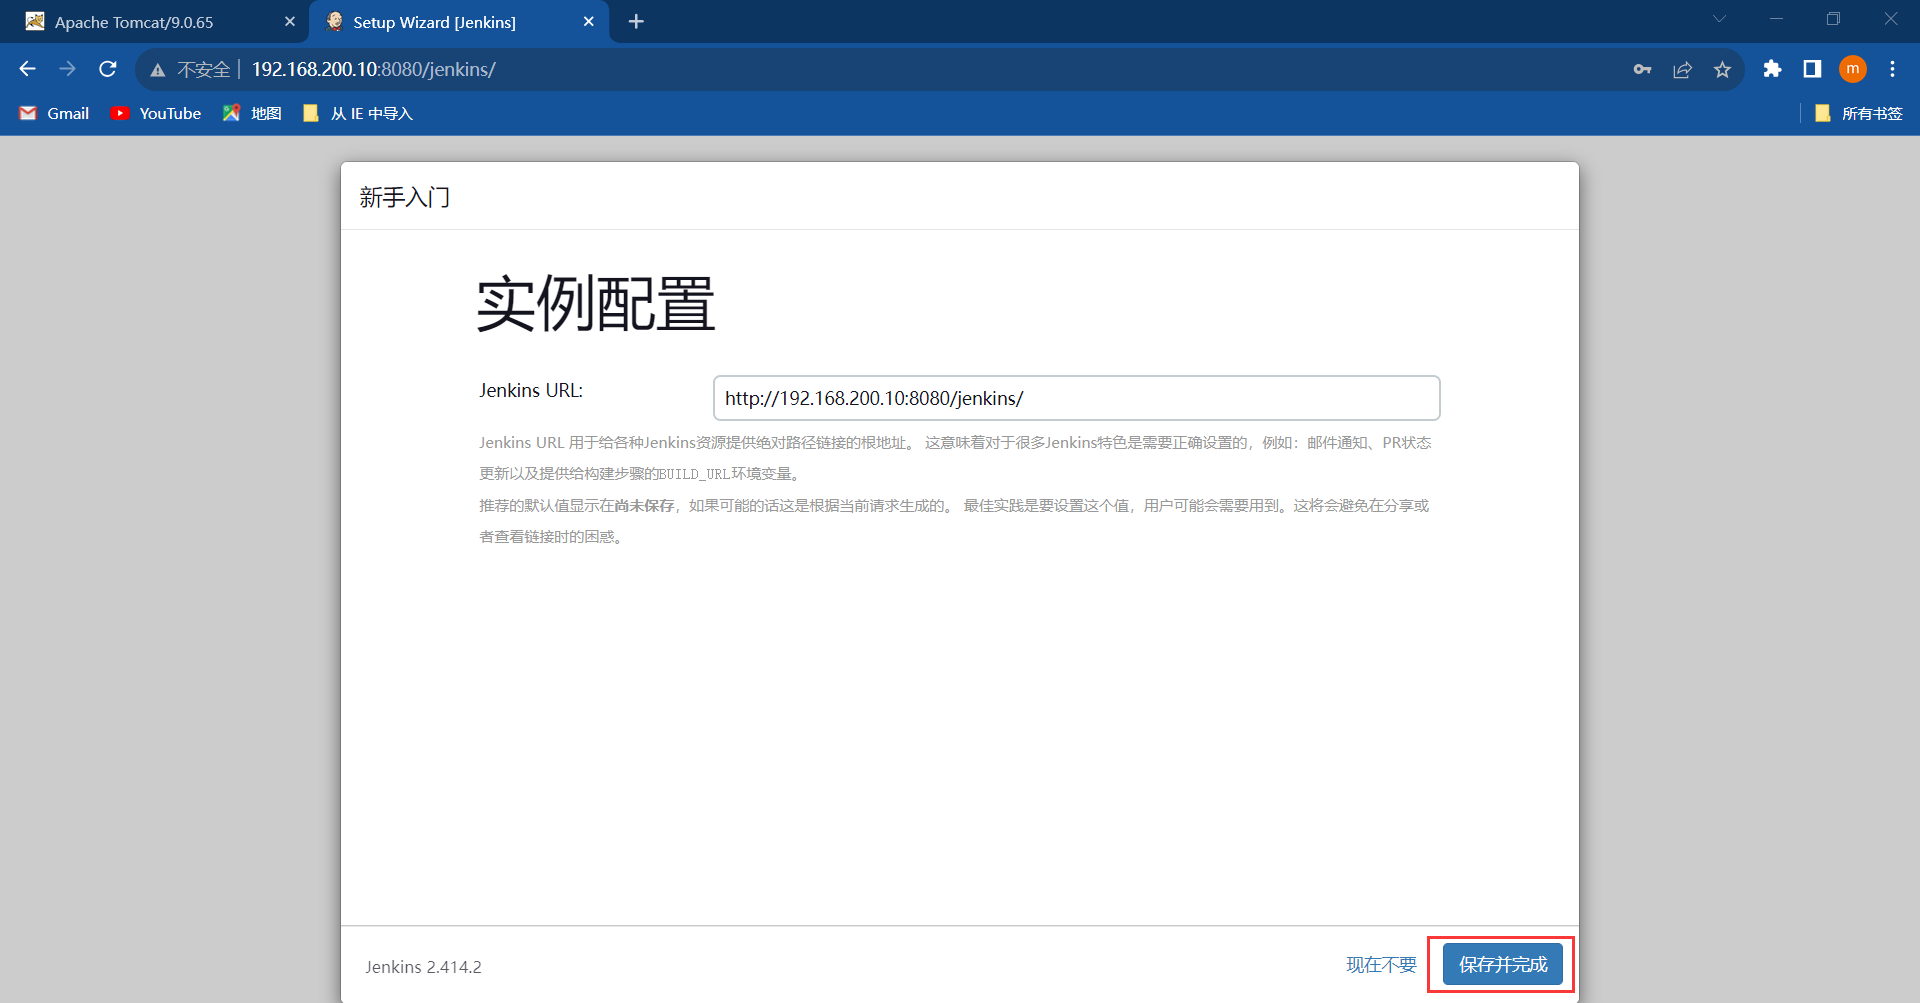
Task: Open the extensions puzzle icon
Action: [x=1772, y=69]
